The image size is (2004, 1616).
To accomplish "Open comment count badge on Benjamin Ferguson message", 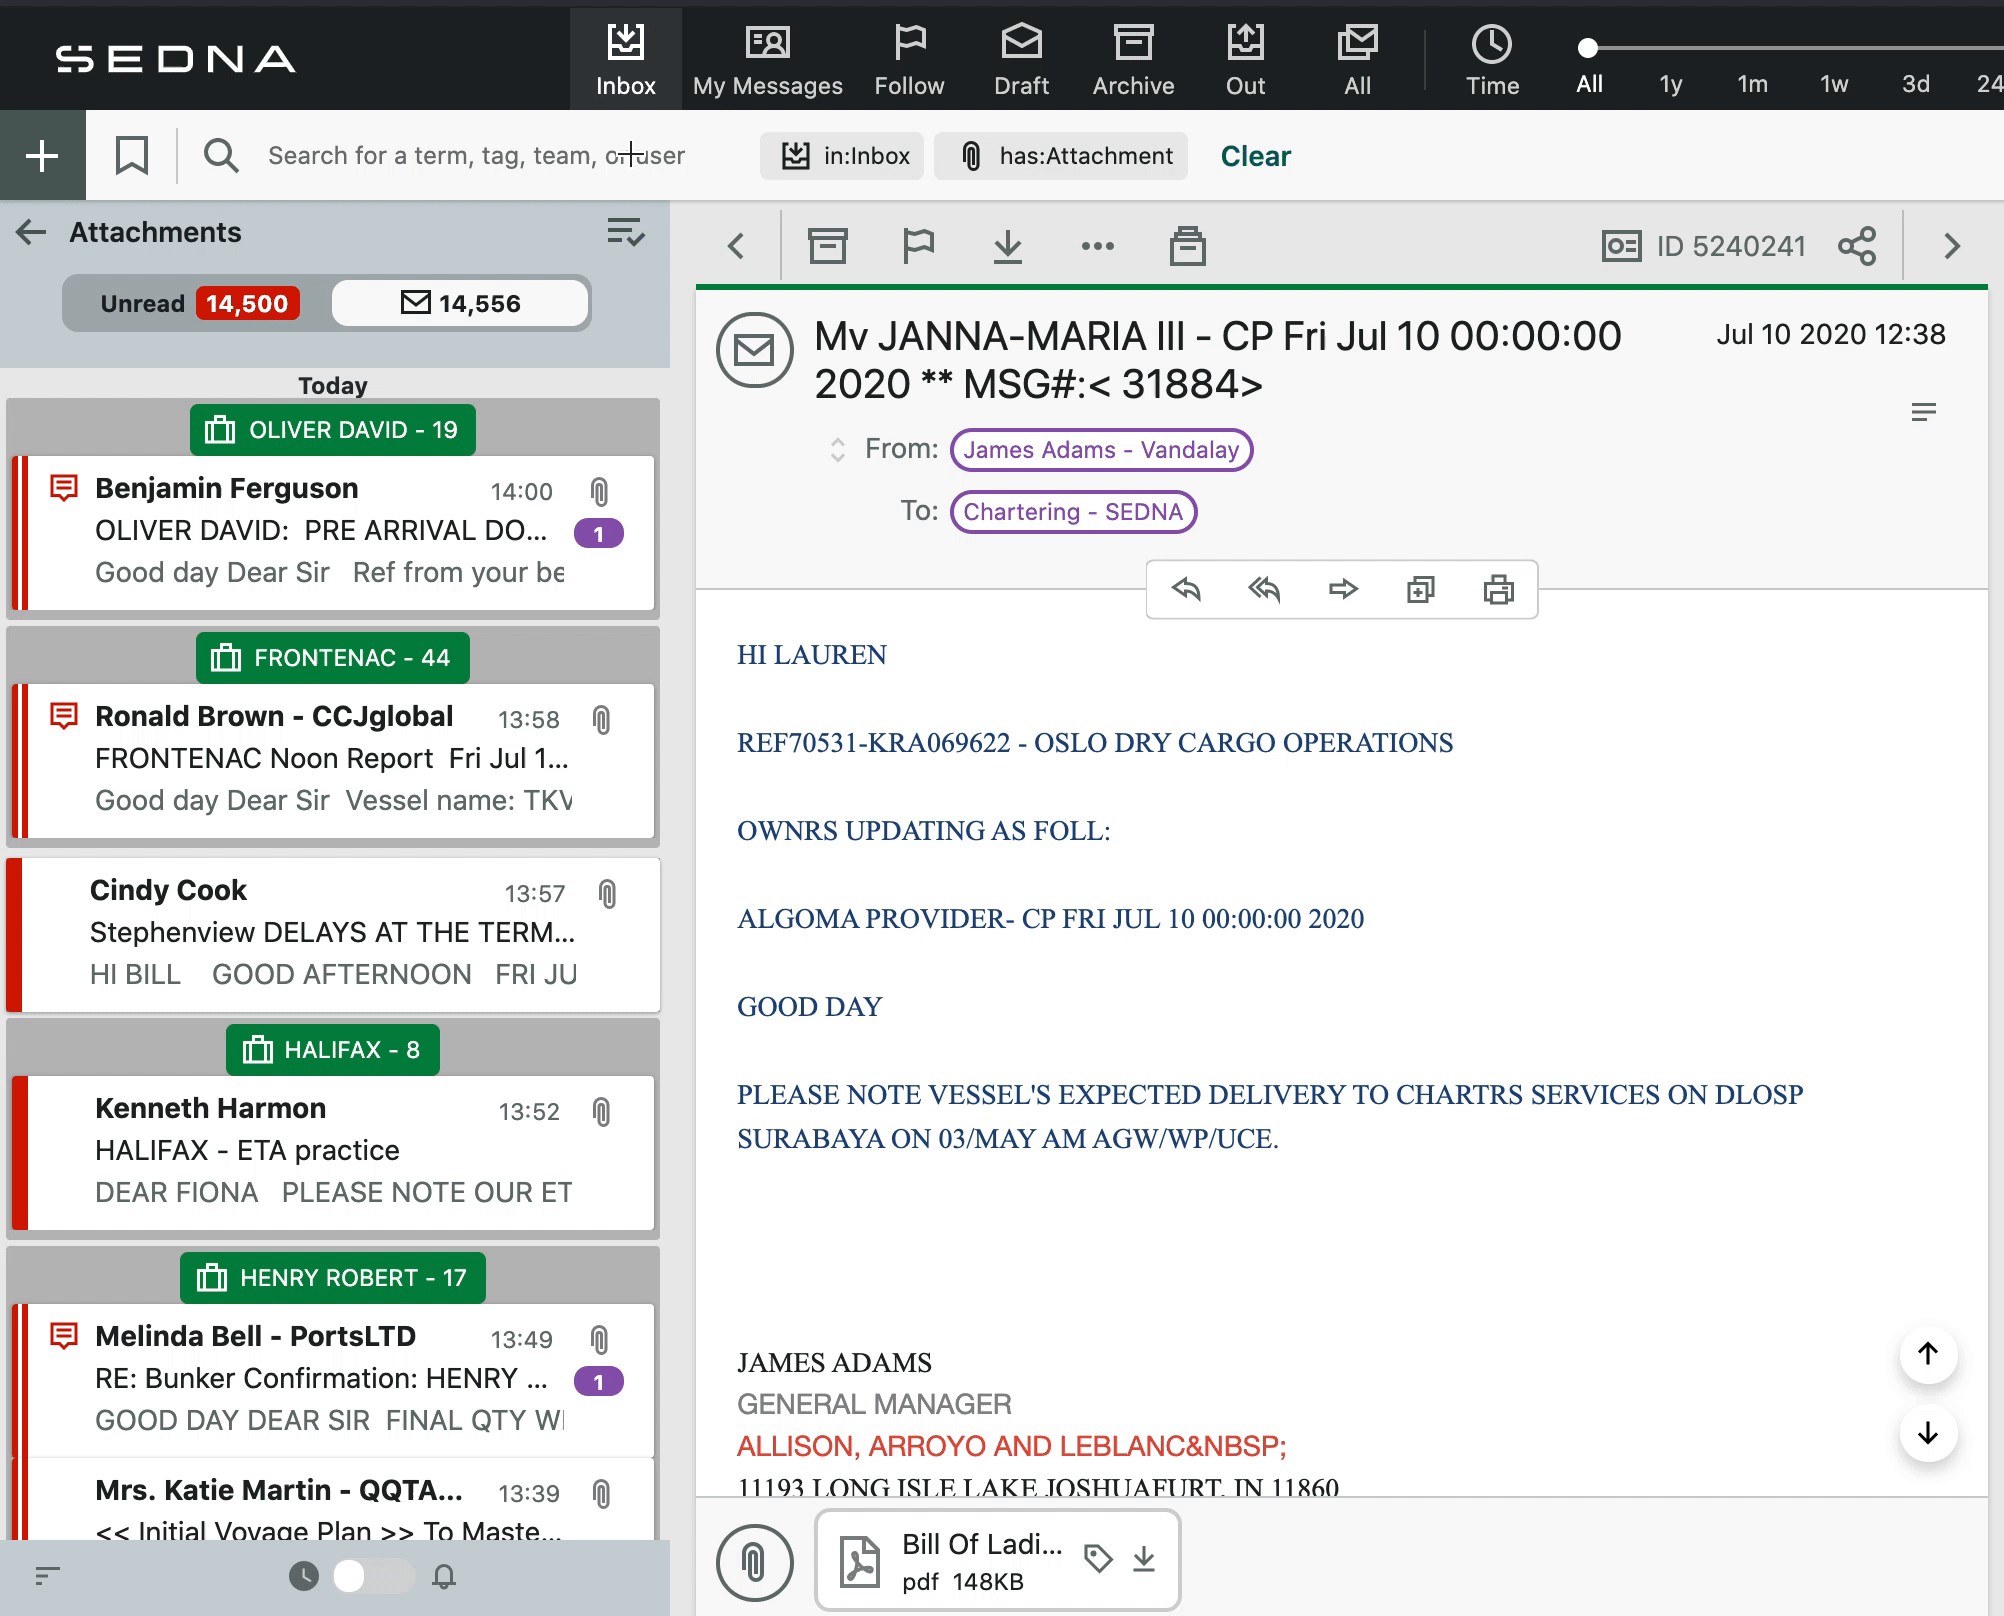I will [x=599, y=534].
